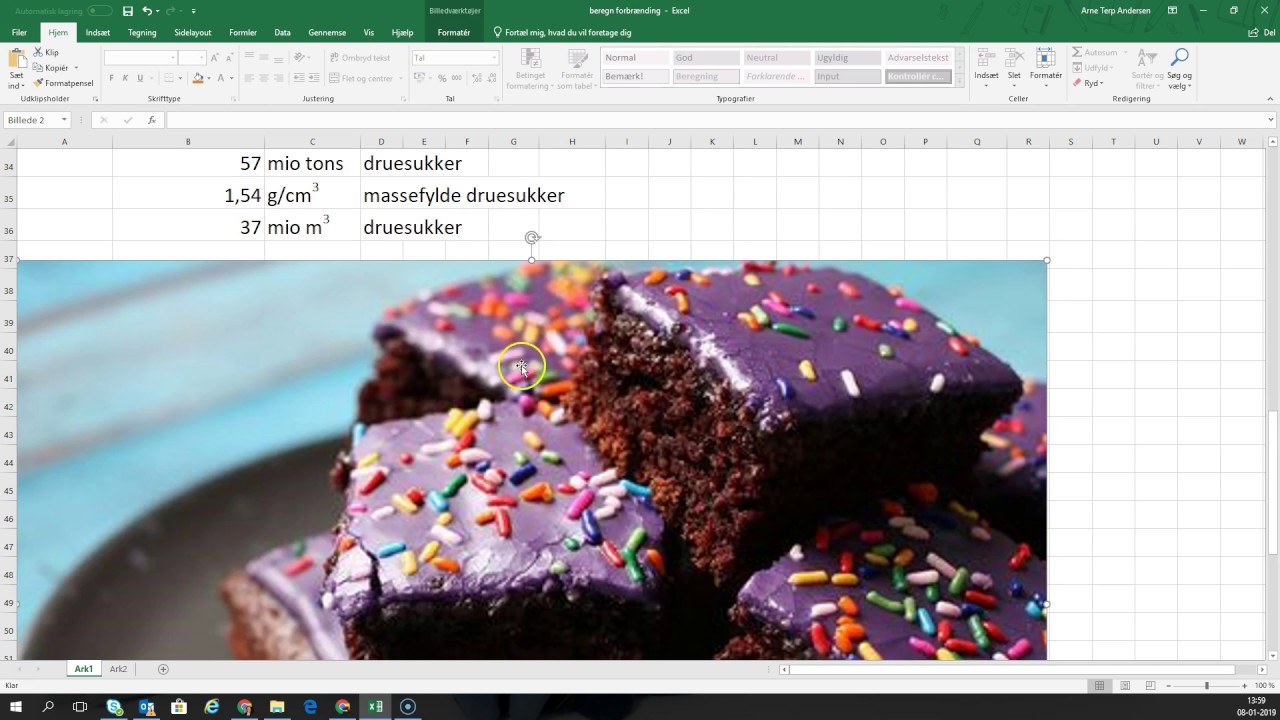Click the formula bar input field
The width and height of the screenshot is (1280, 720).
(716, 120)
